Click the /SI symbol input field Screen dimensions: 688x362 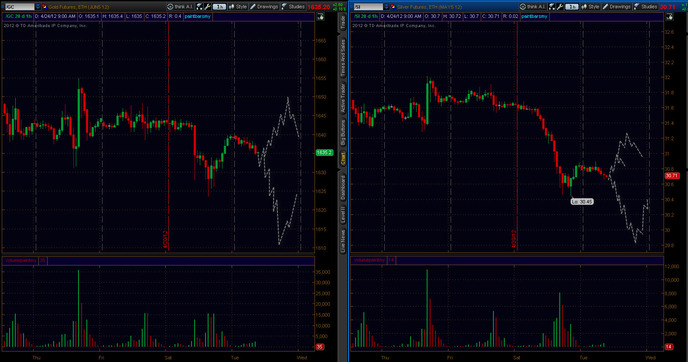tap(368, 7)
